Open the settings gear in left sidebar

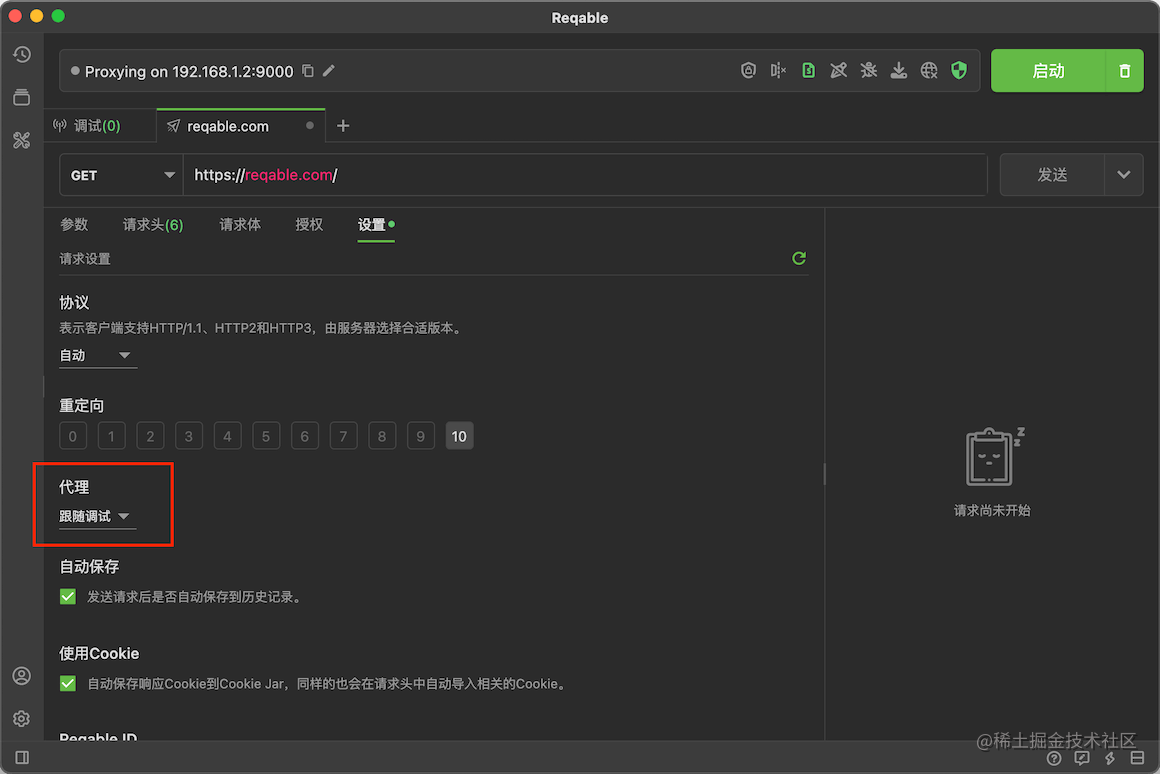pos(21,719)
